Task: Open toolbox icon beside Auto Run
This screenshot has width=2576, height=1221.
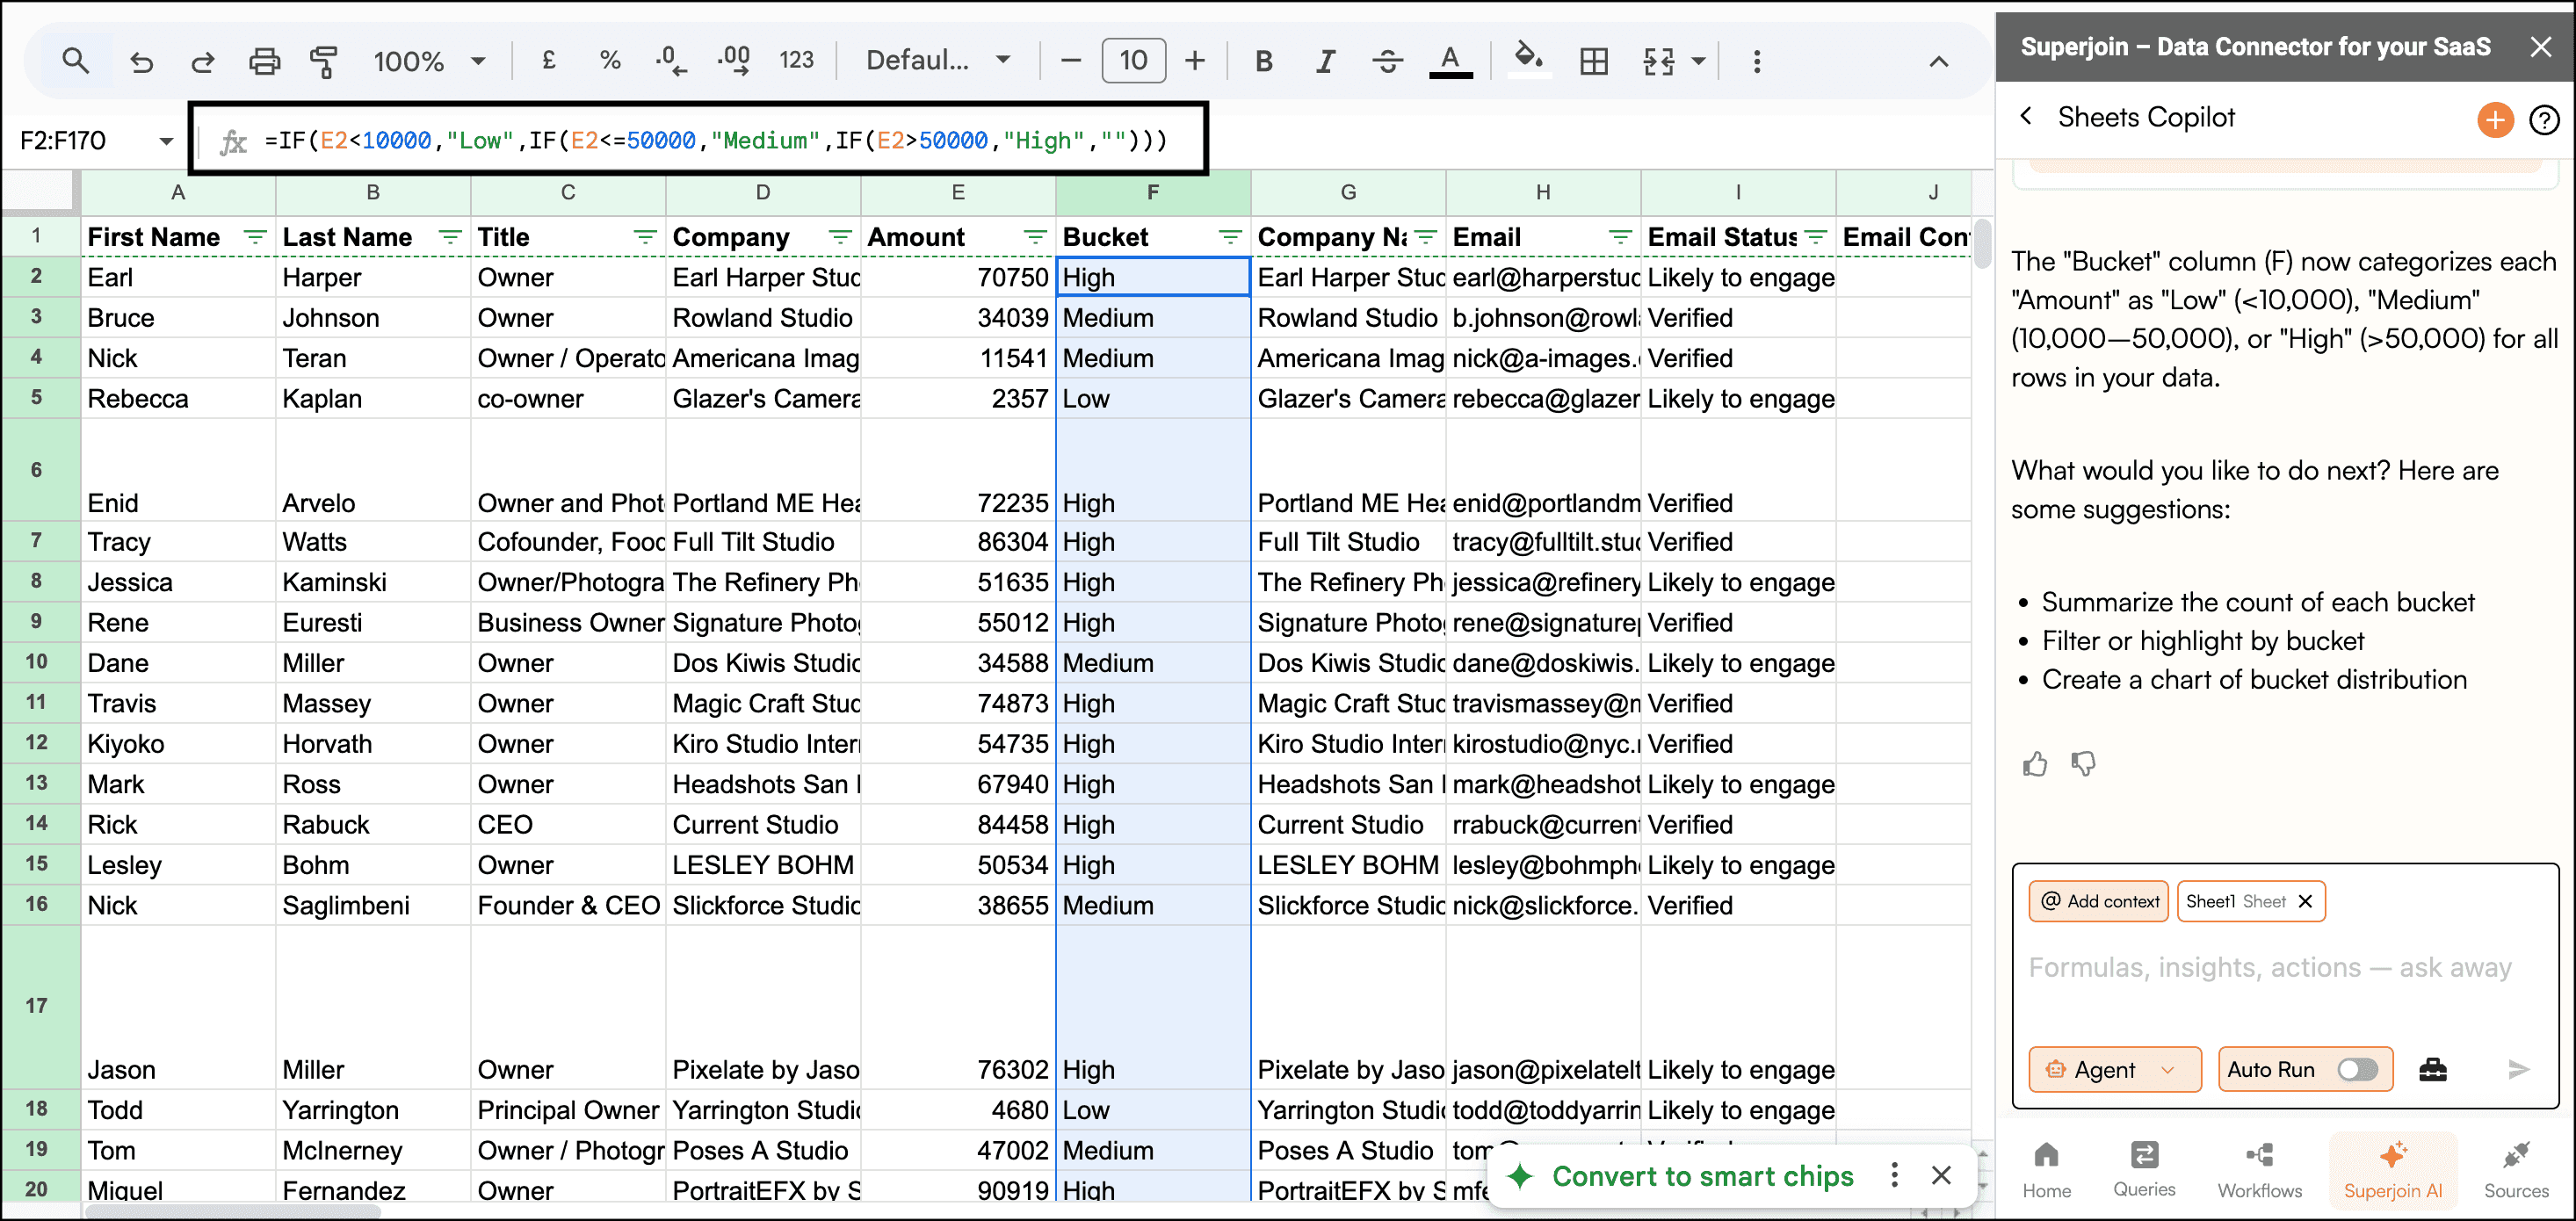Action: tap(2432, 1069)
